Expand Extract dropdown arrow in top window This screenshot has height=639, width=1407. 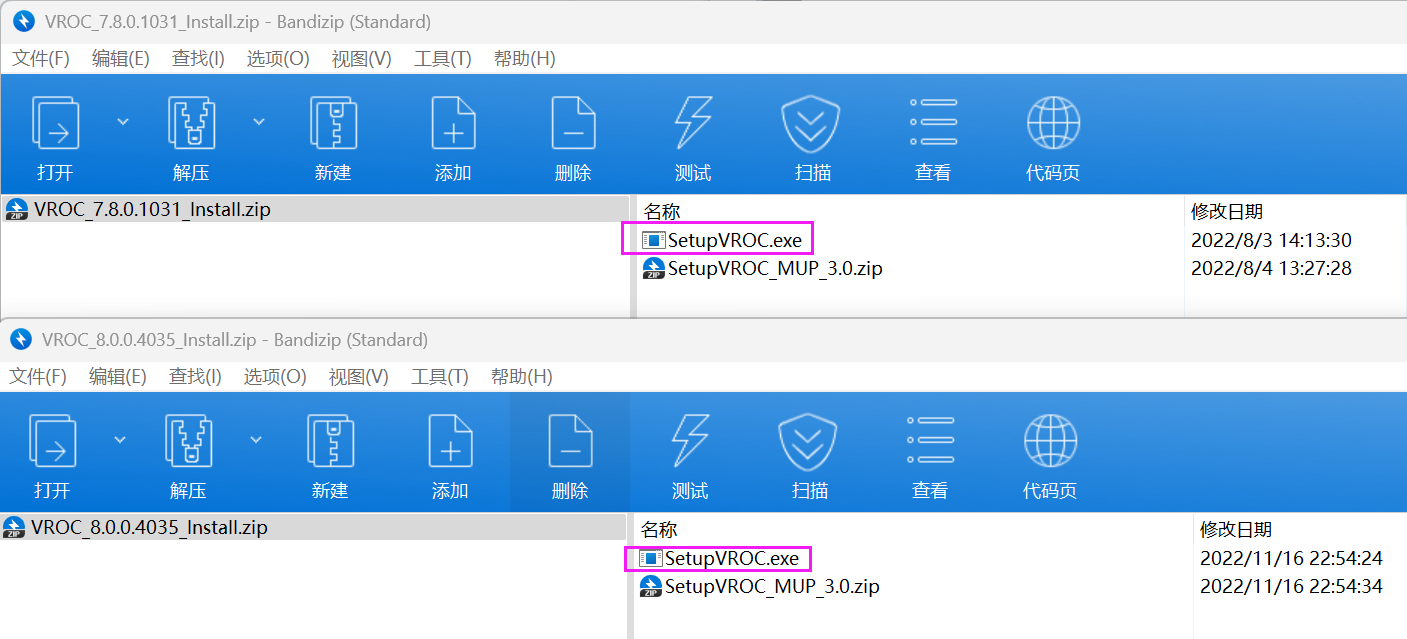[x=259, y=121]
